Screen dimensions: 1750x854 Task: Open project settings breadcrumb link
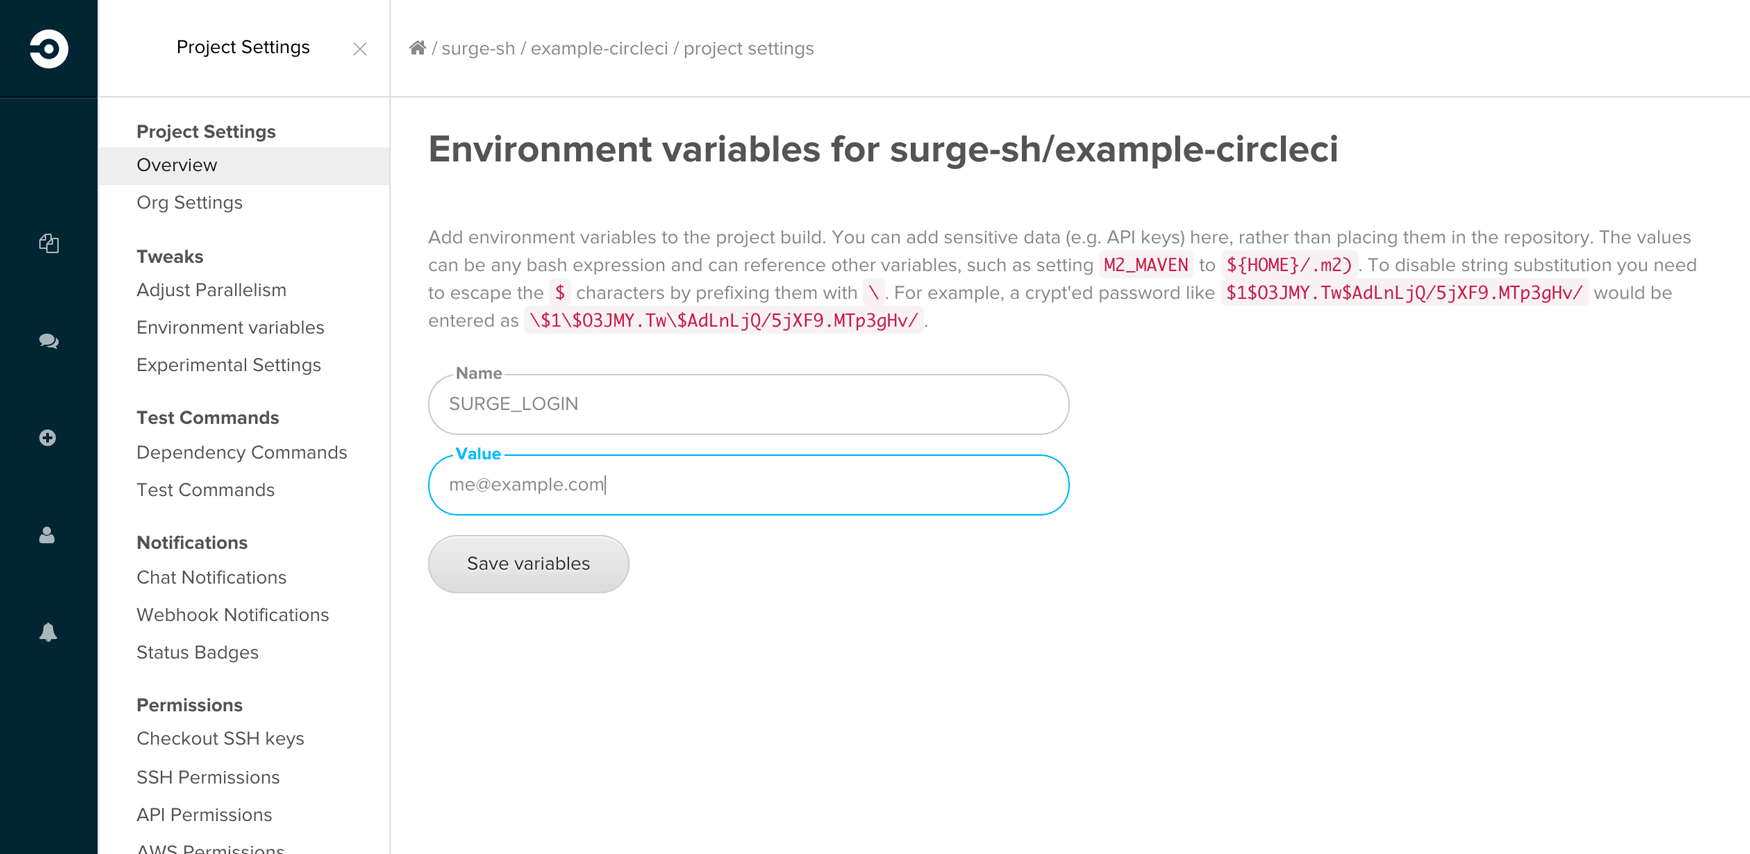point(749,48)
